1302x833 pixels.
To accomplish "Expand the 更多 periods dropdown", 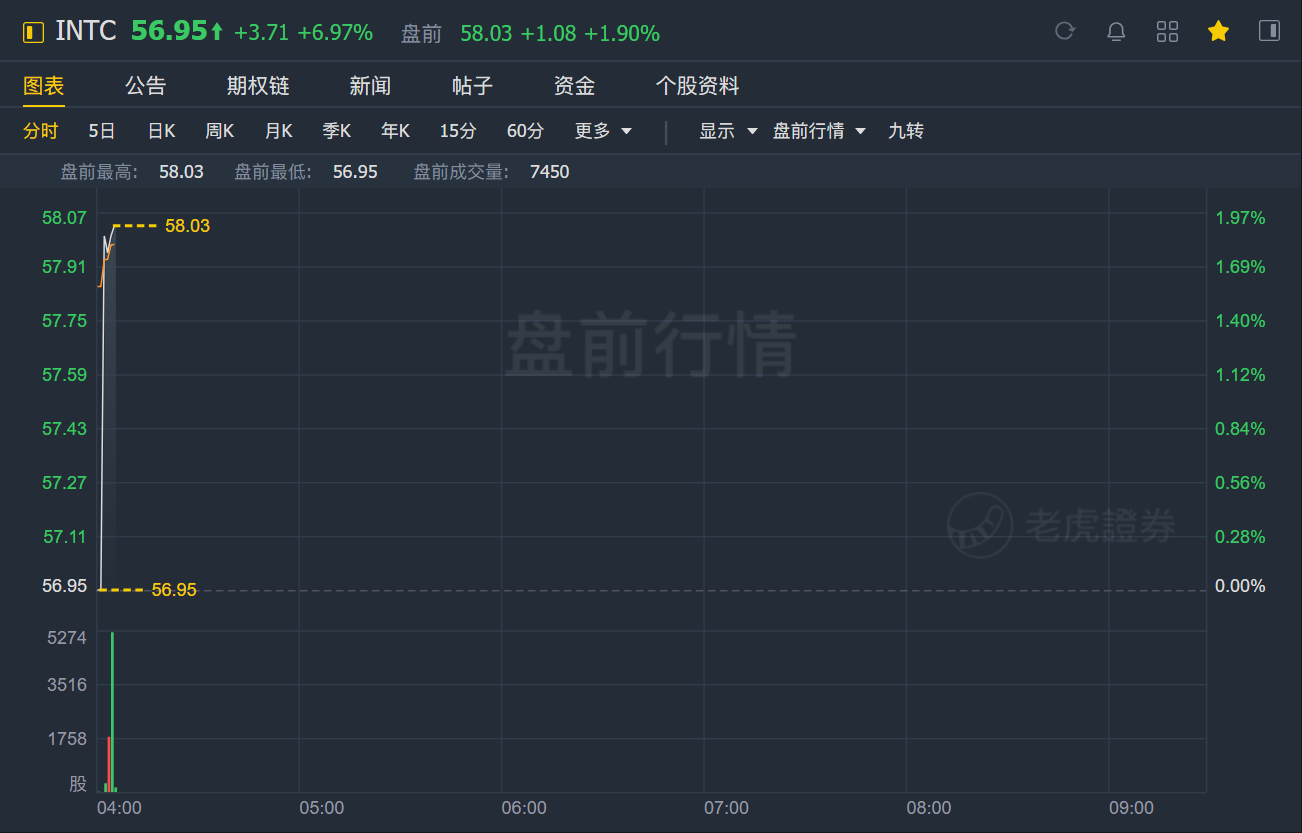I will point(603,131).
